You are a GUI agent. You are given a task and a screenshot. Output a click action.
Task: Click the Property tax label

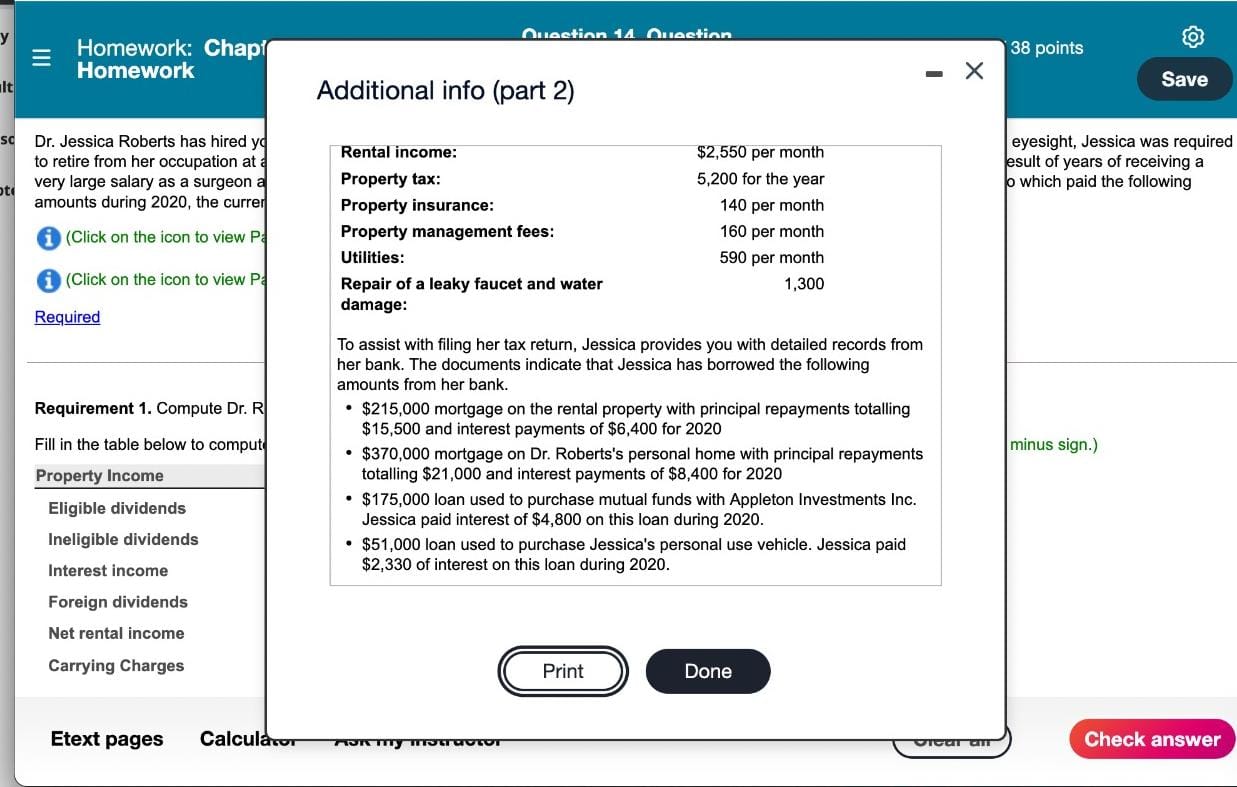coord(390,179)
